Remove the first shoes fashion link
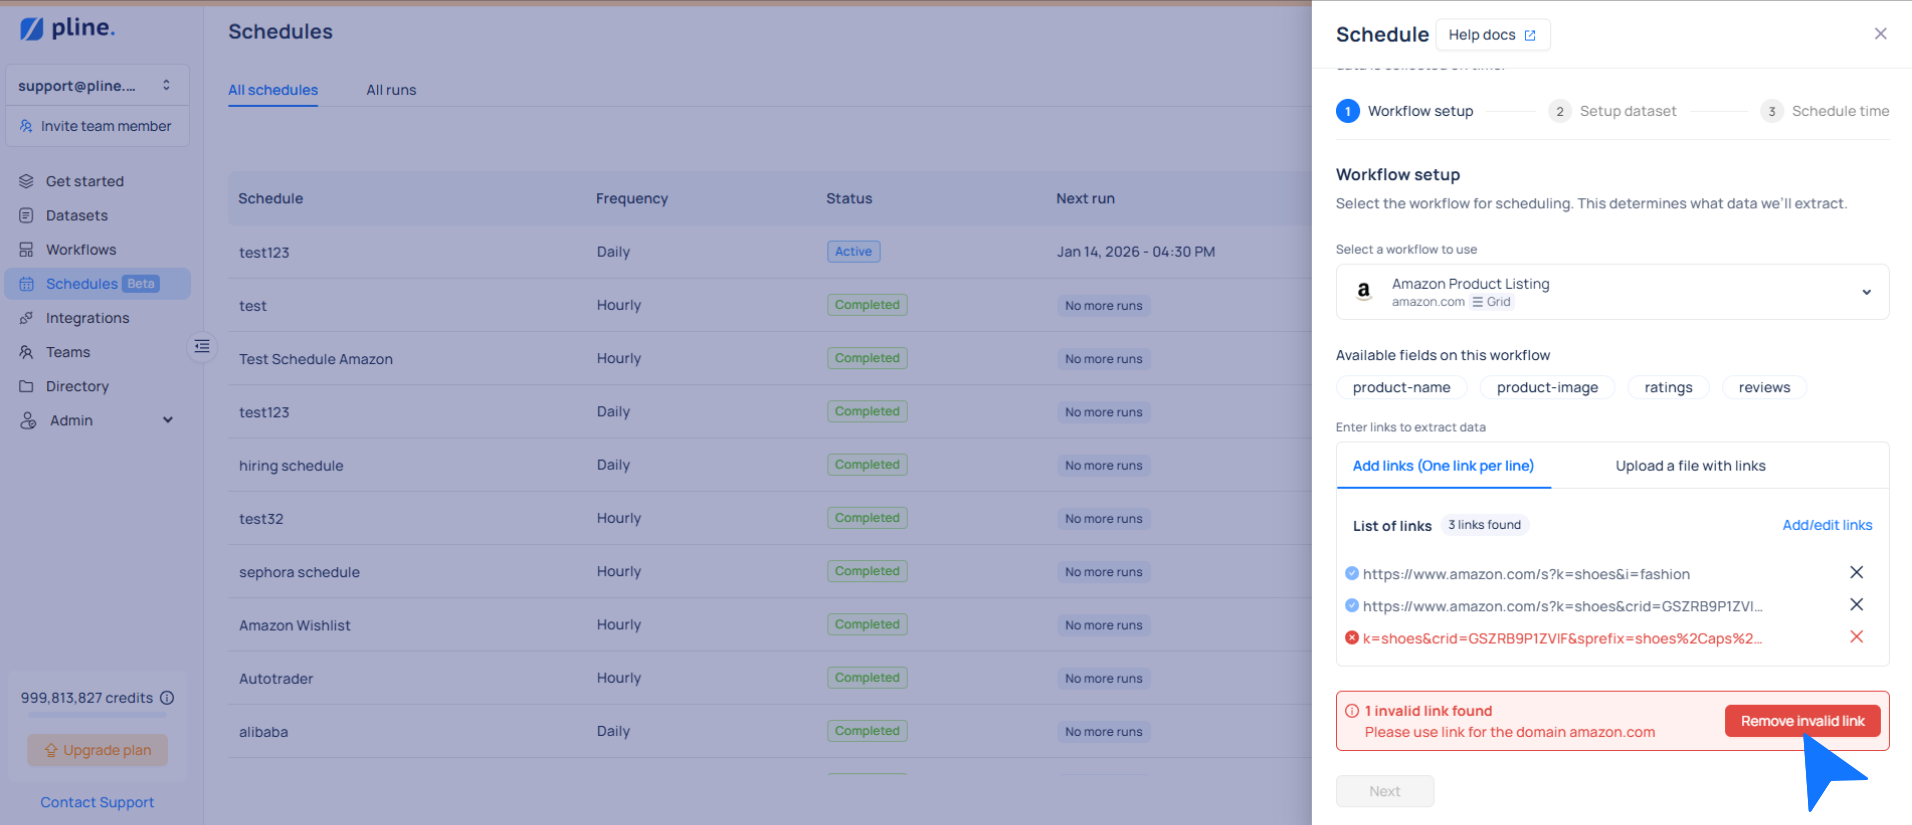 point(1856,573)
